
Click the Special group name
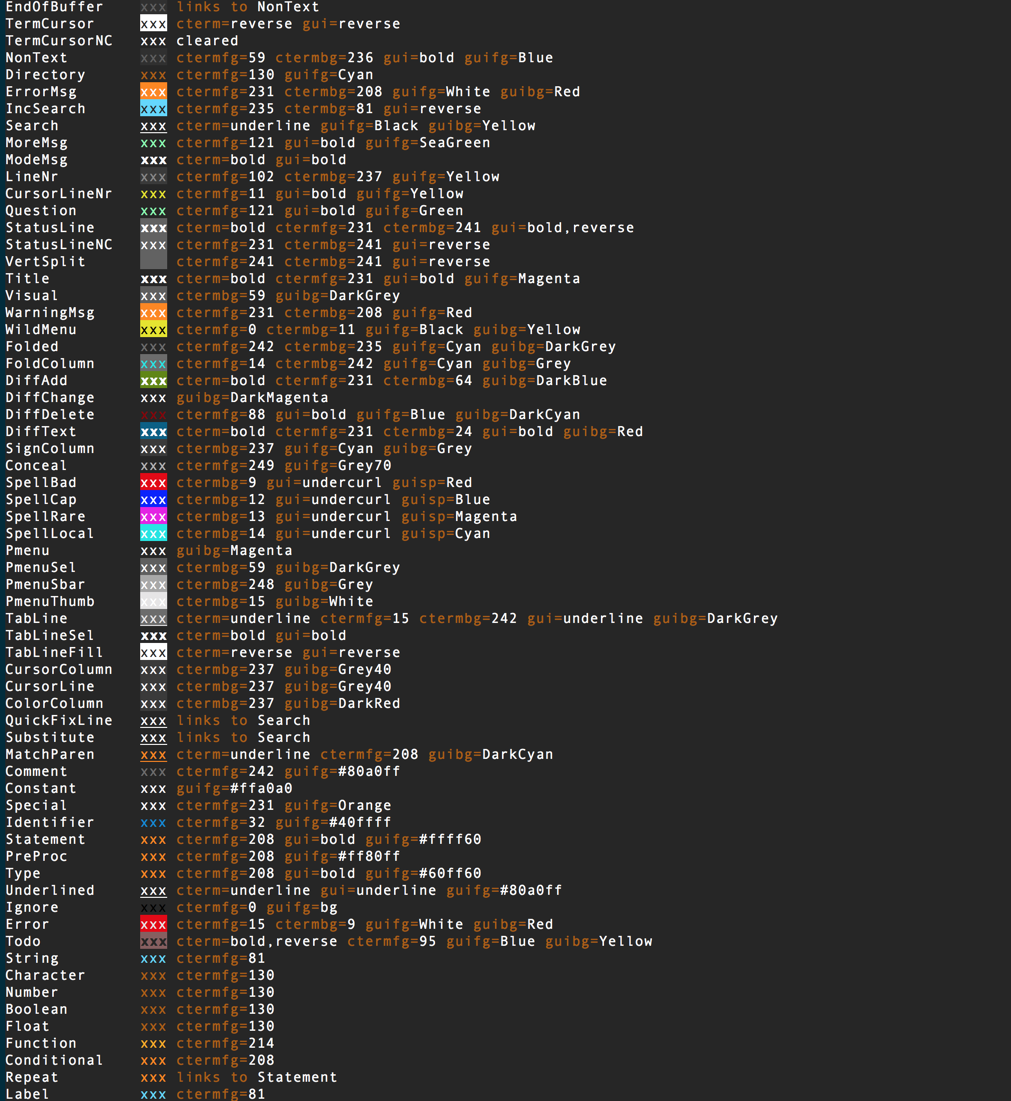tap(37, 805)
